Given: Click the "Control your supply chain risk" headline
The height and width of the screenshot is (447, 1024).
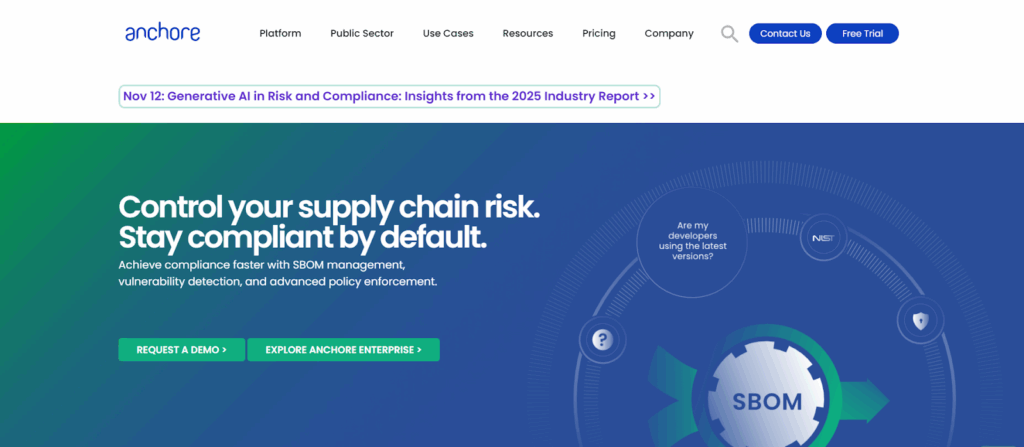Looking at the screenshot, I should (x=329, y=207).
